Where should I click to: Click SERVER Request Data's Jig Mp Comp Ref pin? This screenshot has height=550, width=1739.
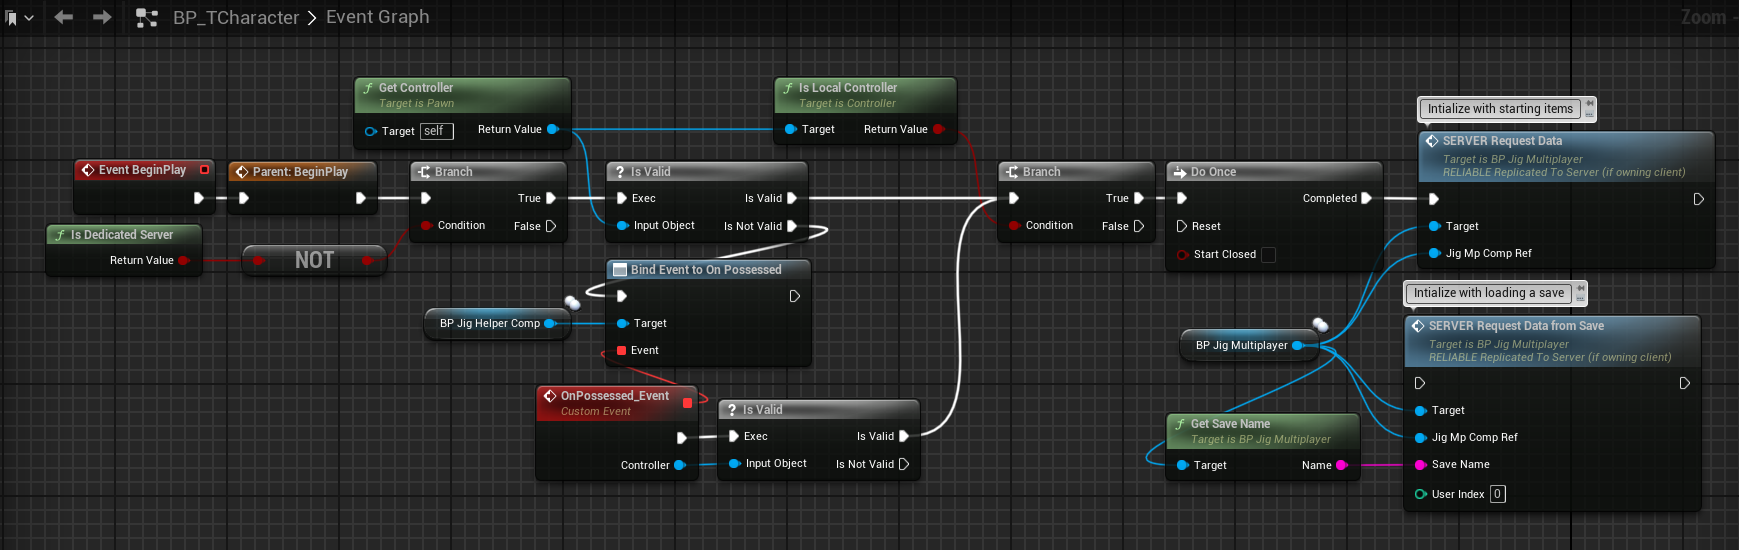pyautogui.click(x=1435, y=253)
